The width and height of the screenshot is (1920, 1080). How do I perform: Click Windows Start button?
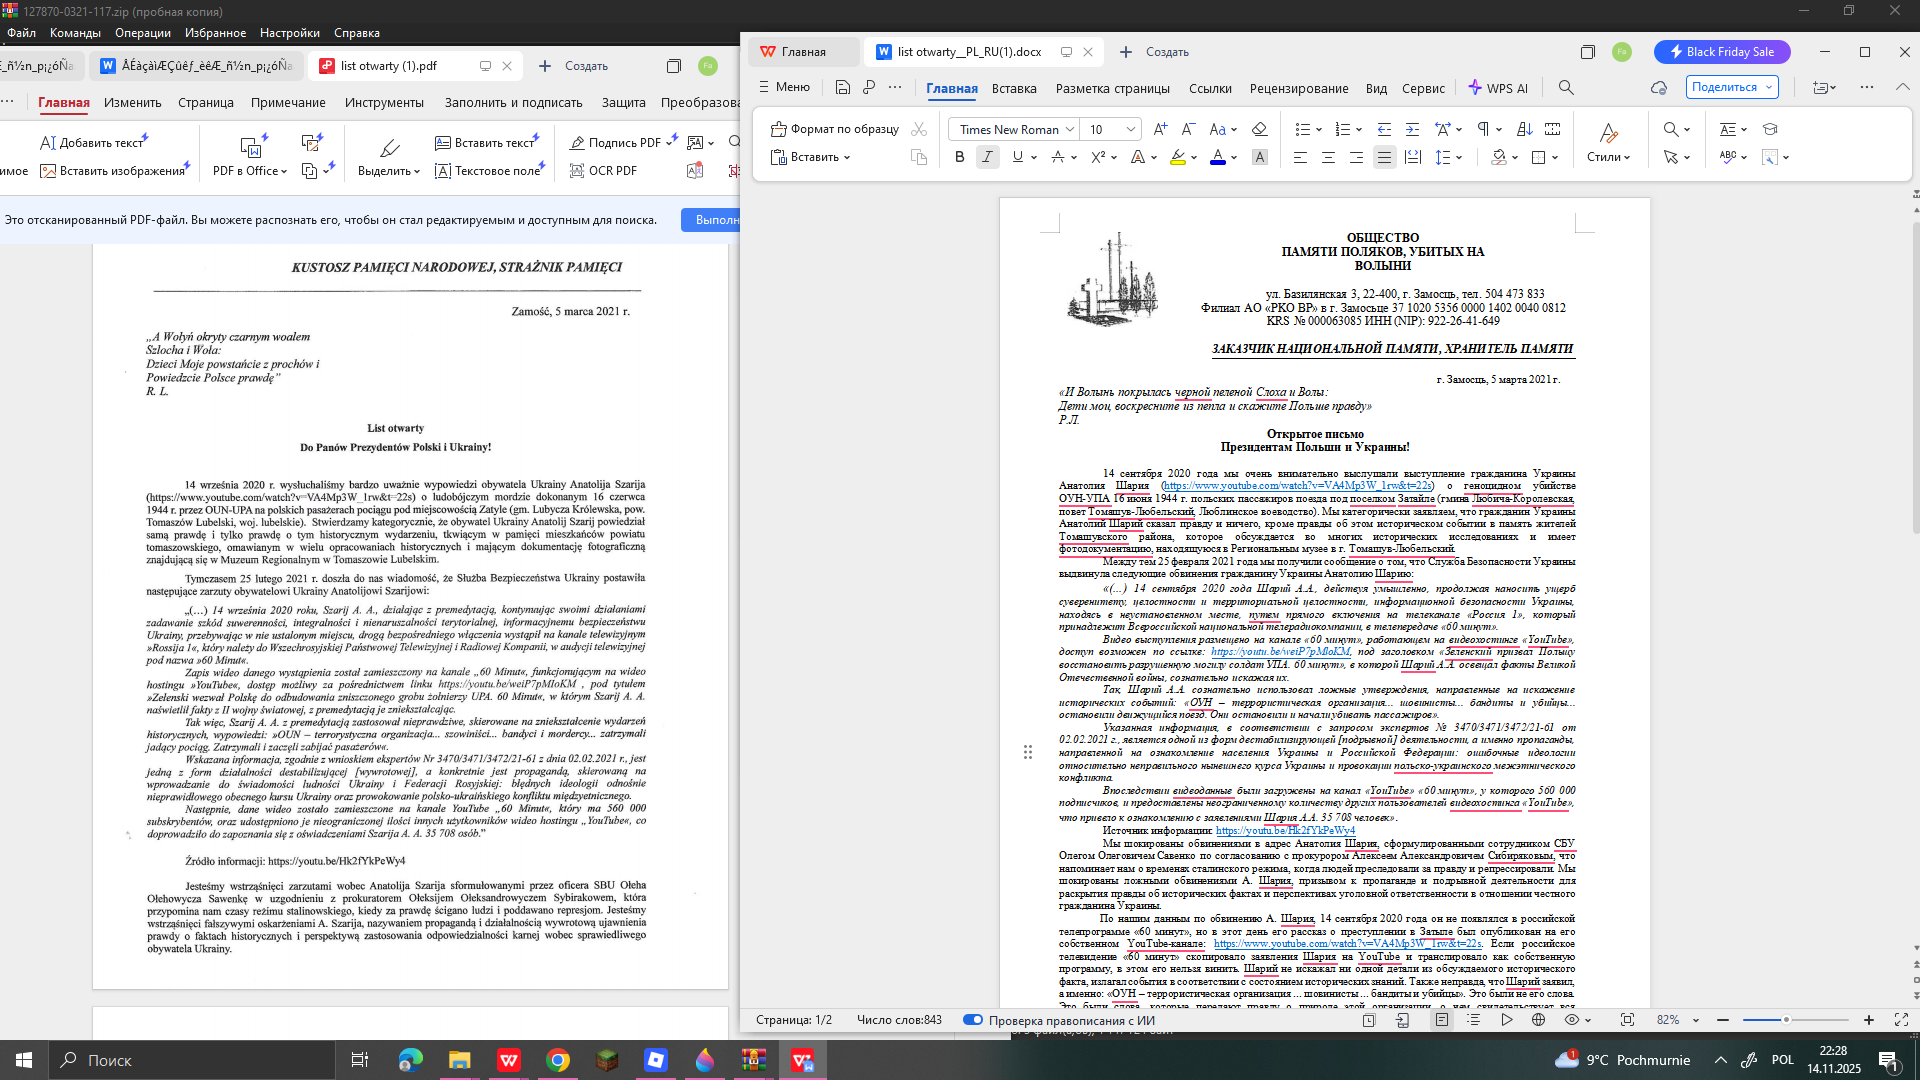[x=24, y=1060]
